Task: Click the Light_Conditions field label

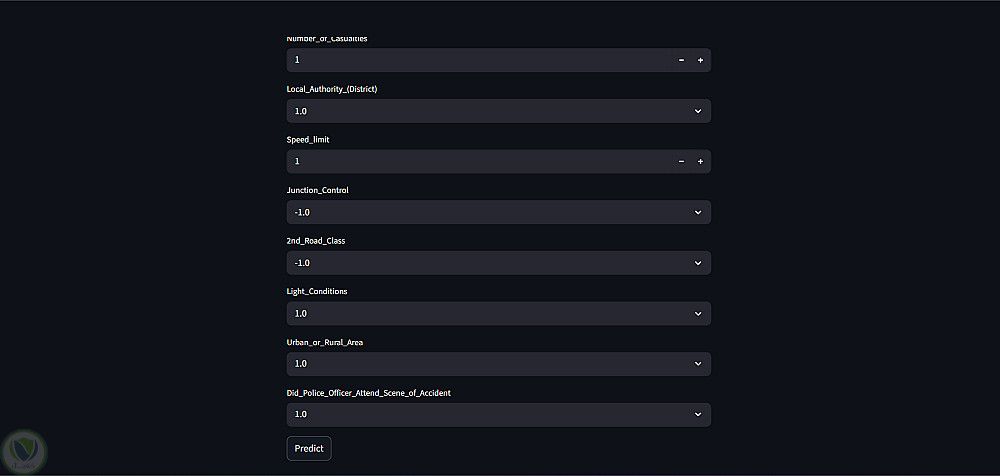Action: pos(317,291)
